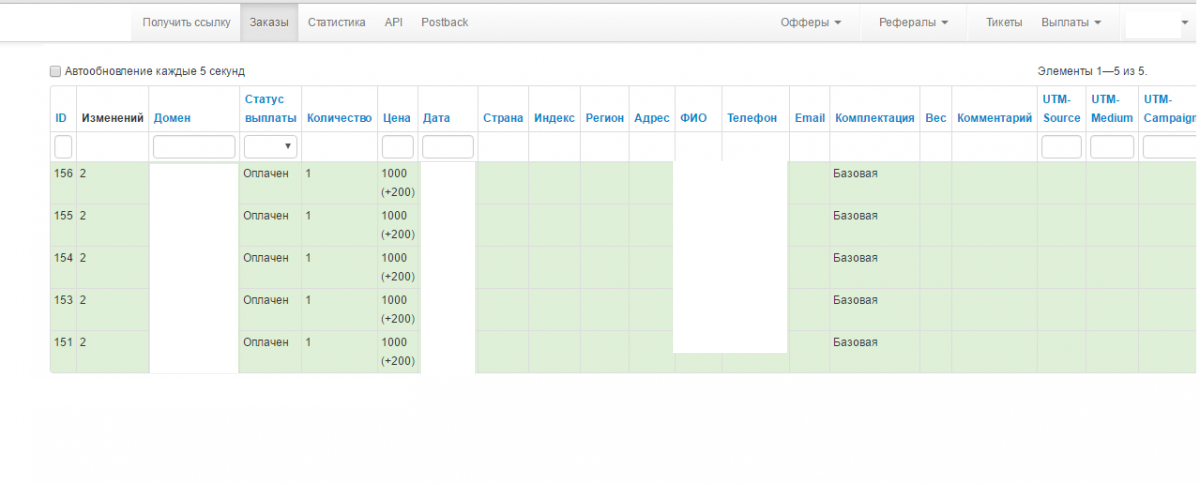Open the Офферы dropdown menu
Image resolution: width=1200 pixels, height=484 pixels.
(810, 22)
